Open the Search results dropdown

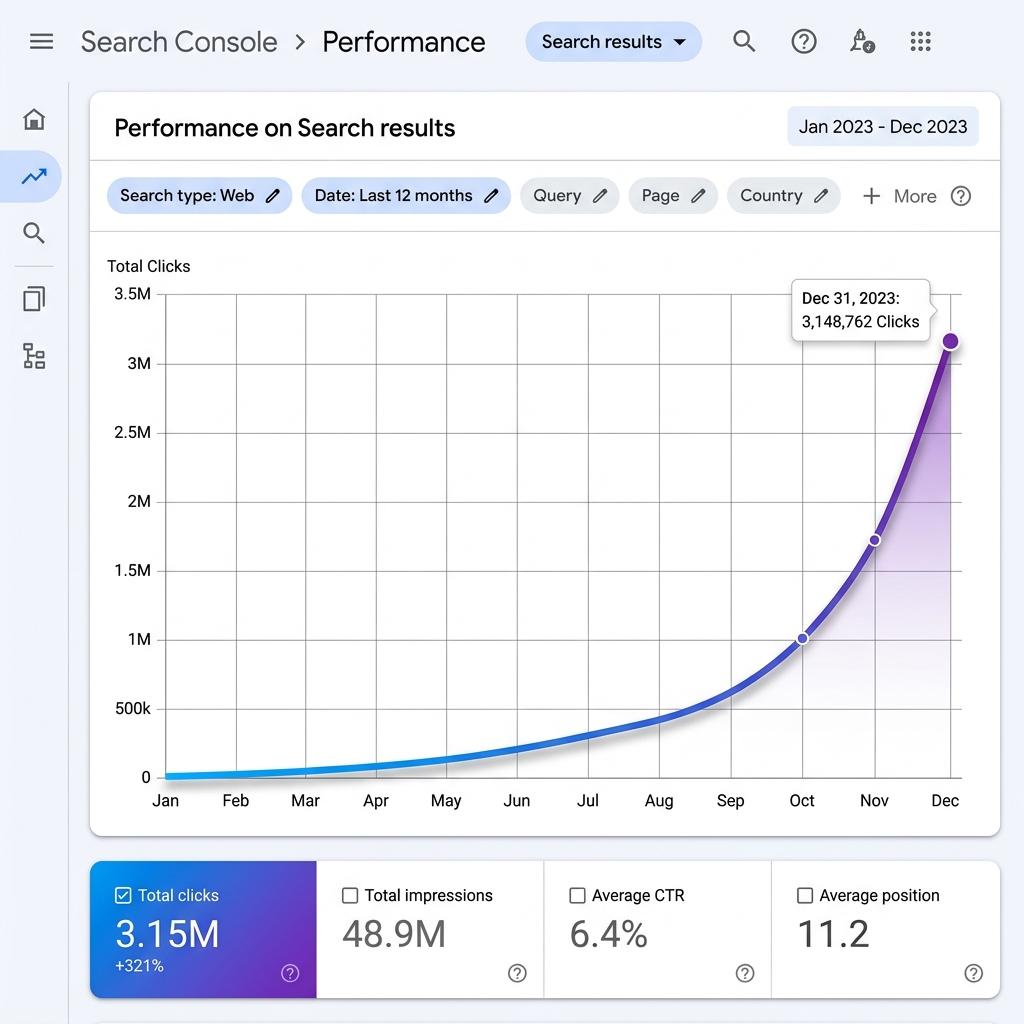tap(613, 42)
